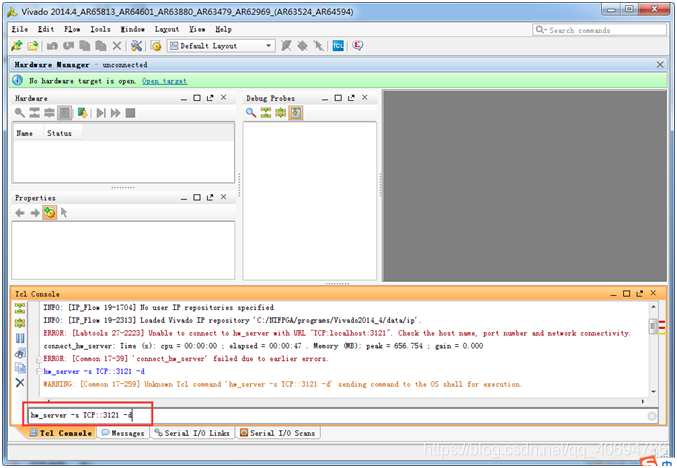Click the Labtools 27-2223 error line

pyautogui.click(x=337, y=333)
